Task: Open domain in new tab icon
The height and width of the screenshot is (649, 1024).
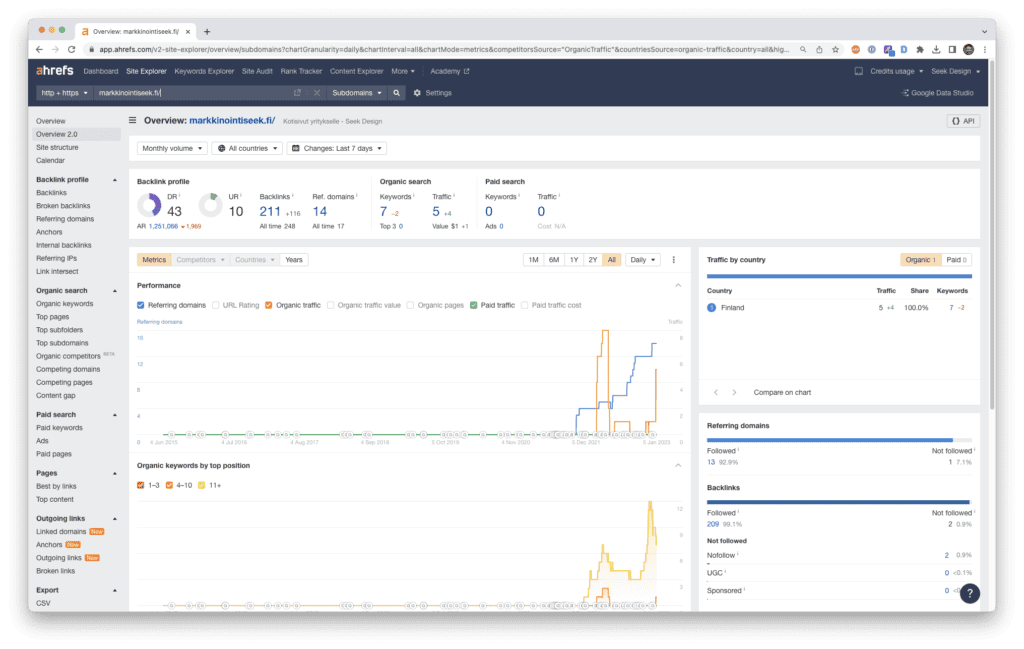Action: tap(297, 93)
